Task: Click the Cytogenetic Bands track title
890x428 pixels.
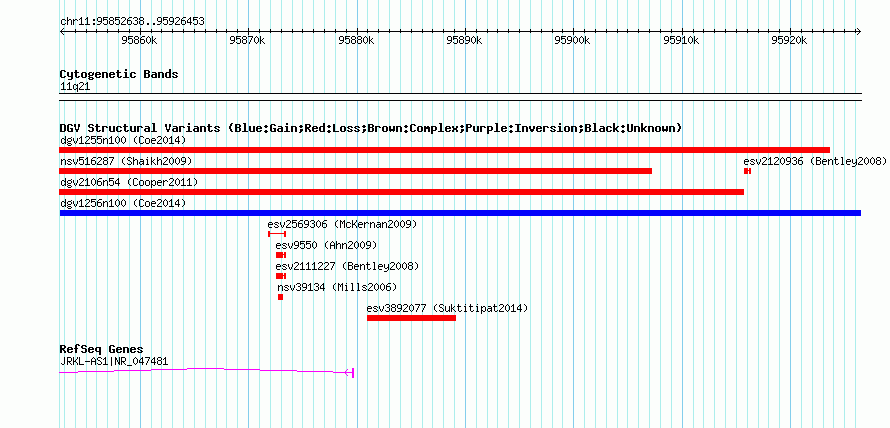Action: coord(119,74)
